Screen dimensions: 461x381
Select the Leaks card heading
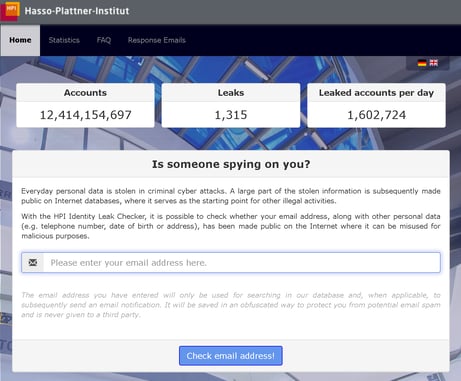point(231,93)
